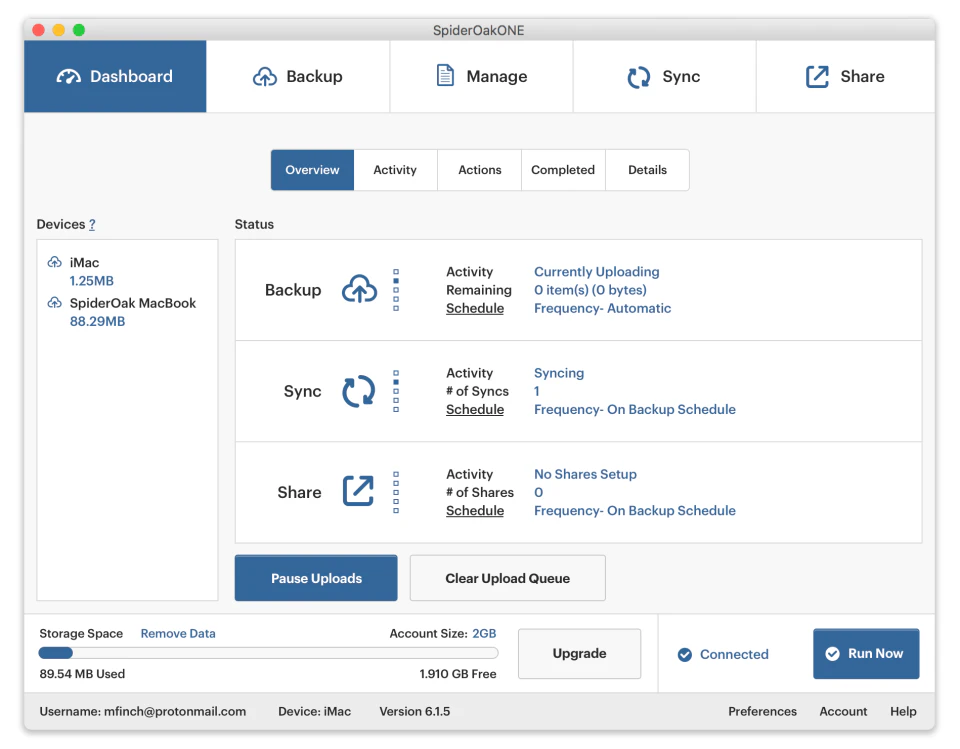
Task: Open the Share Schedule link
Action: tap(475, 511)
